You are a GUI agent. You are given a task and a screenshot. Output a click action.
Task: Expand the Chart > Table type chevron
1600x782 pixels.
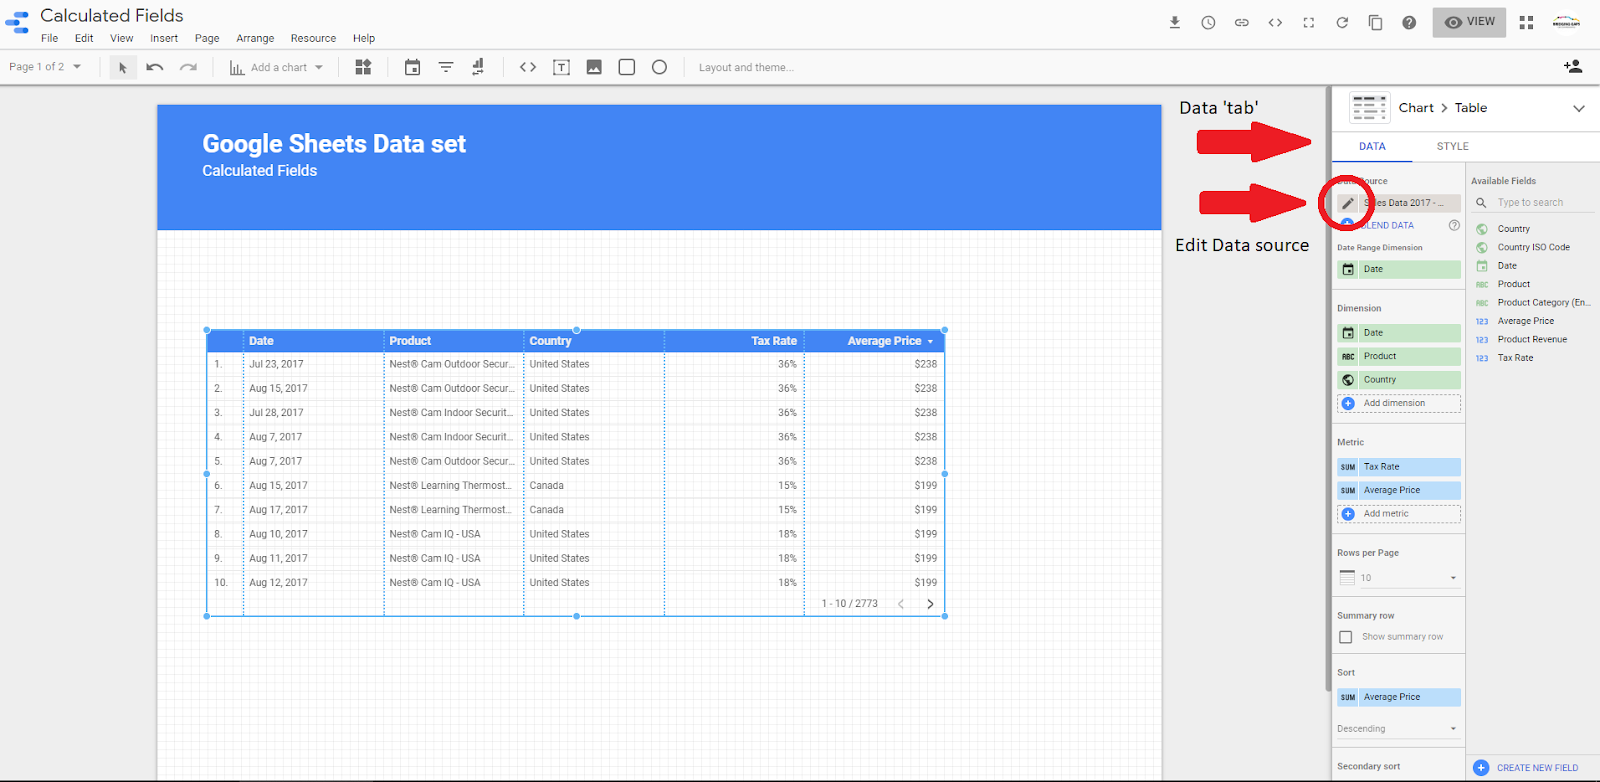tap(1579, 108)
